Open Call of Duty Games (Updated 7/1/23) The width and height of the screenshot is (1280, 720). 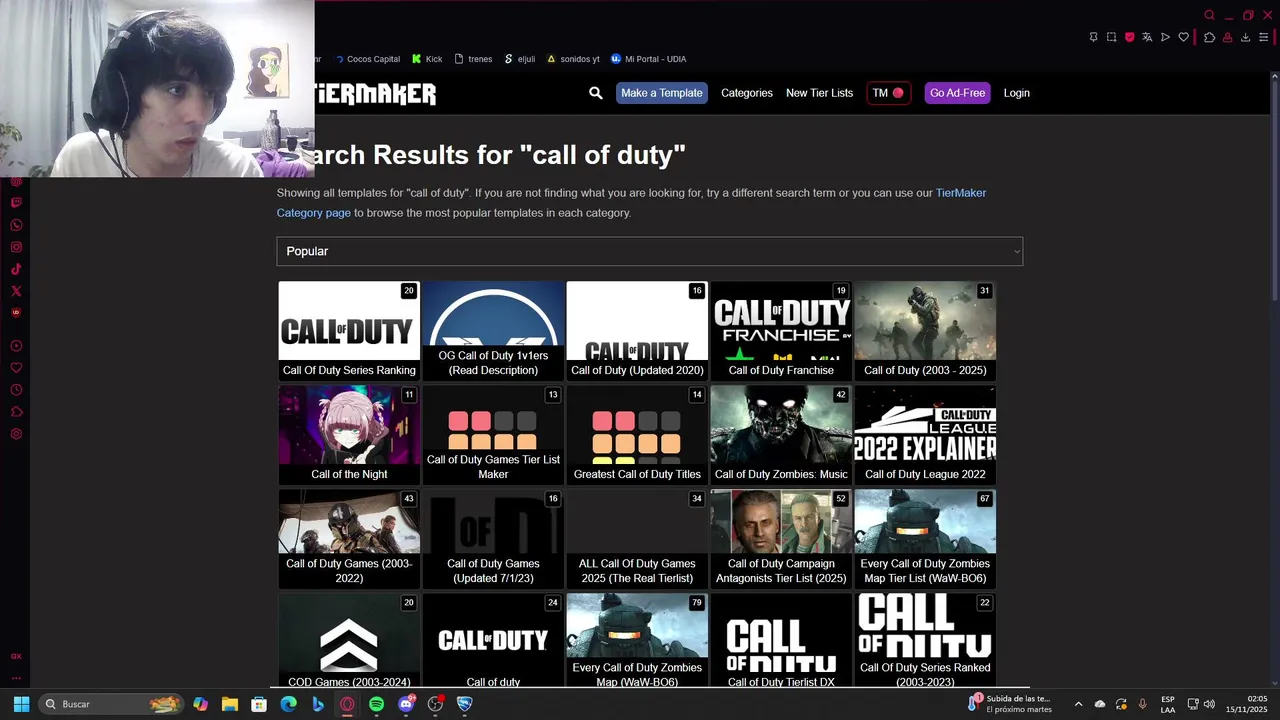[493, 539]
